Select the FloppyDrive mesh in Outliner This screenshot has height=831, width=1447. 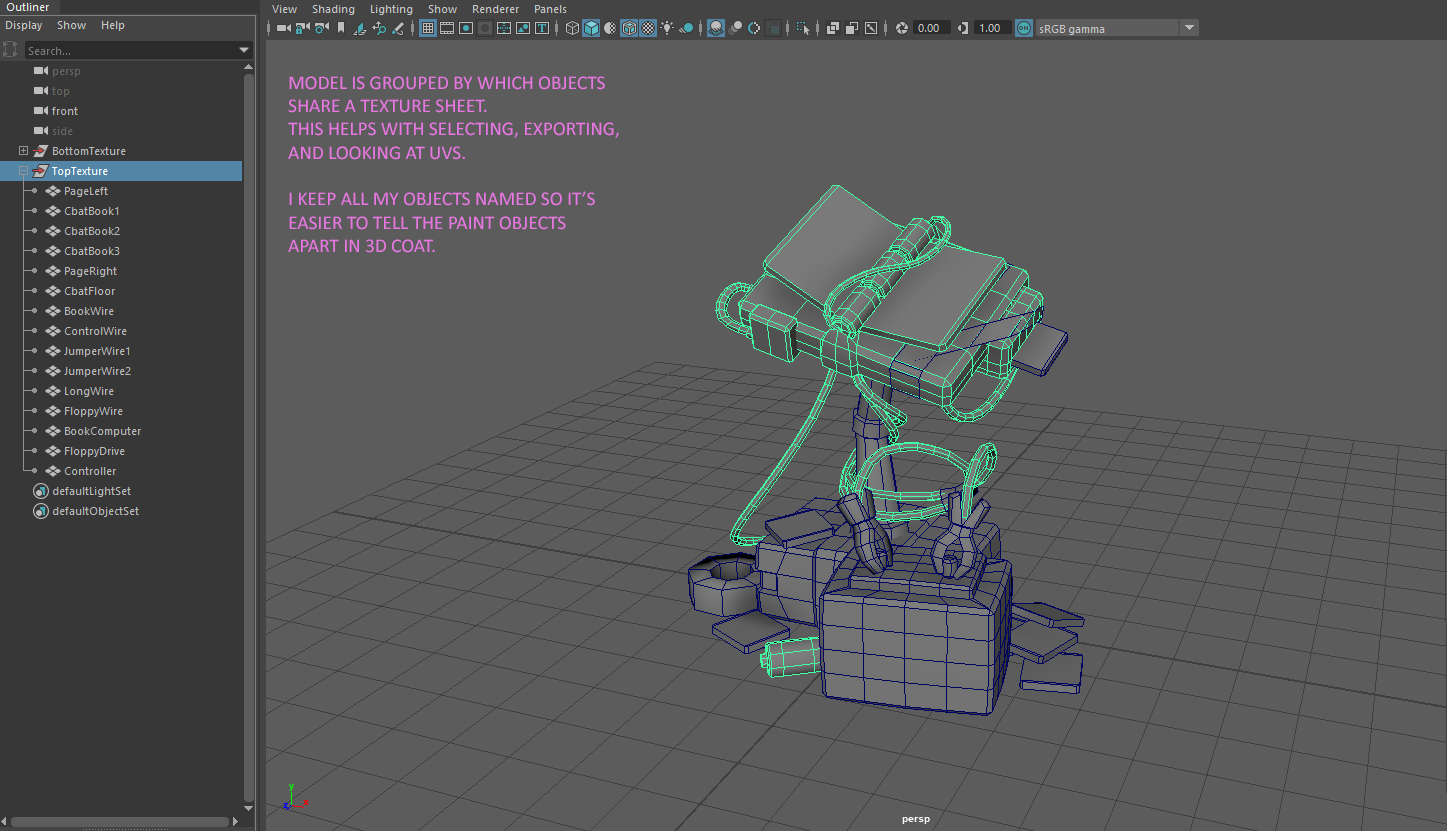[x=94, y=451]
